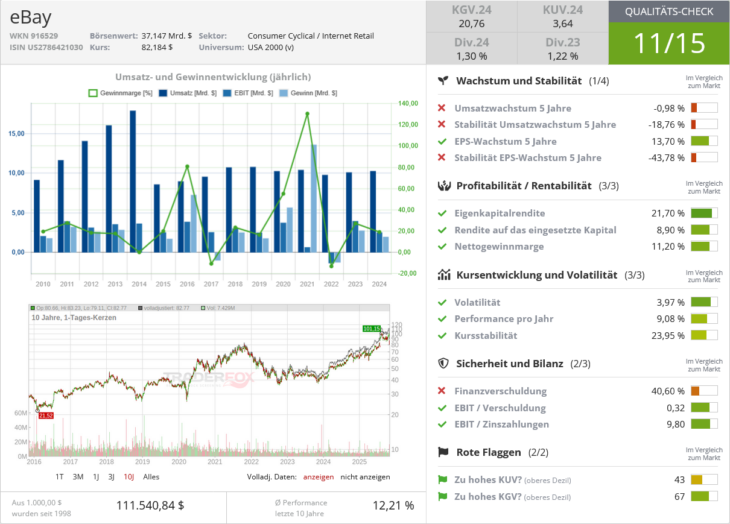Click the Profitabilität / Rentabilität hands icon
Image resolution: width=730 pixels, height=524 pixels.
coord(443,186)
